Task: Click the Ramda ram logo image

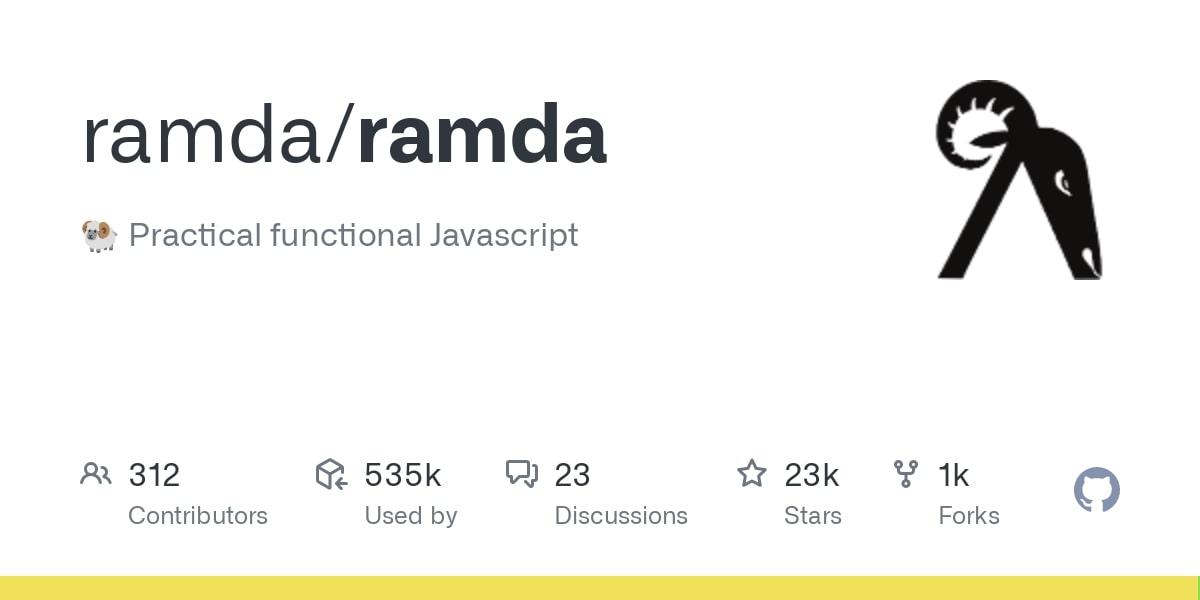Action: click(x=1019, y=180)
